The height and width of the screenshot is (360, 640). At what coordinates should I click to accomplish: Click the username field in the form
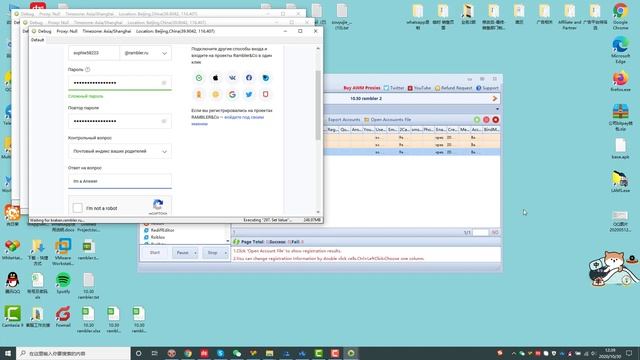tap(94, 53)
